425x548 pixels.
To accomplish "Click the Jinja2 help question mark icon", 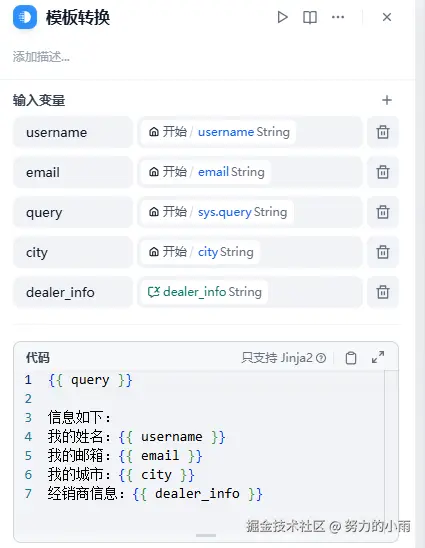I will pos(320,358).
